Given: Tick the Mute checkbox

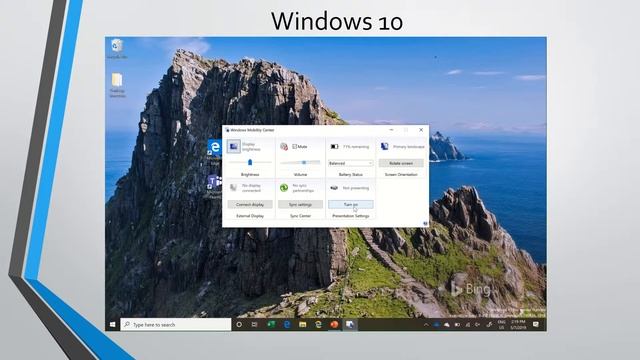Looking at the screenshot, I should 295,146.
